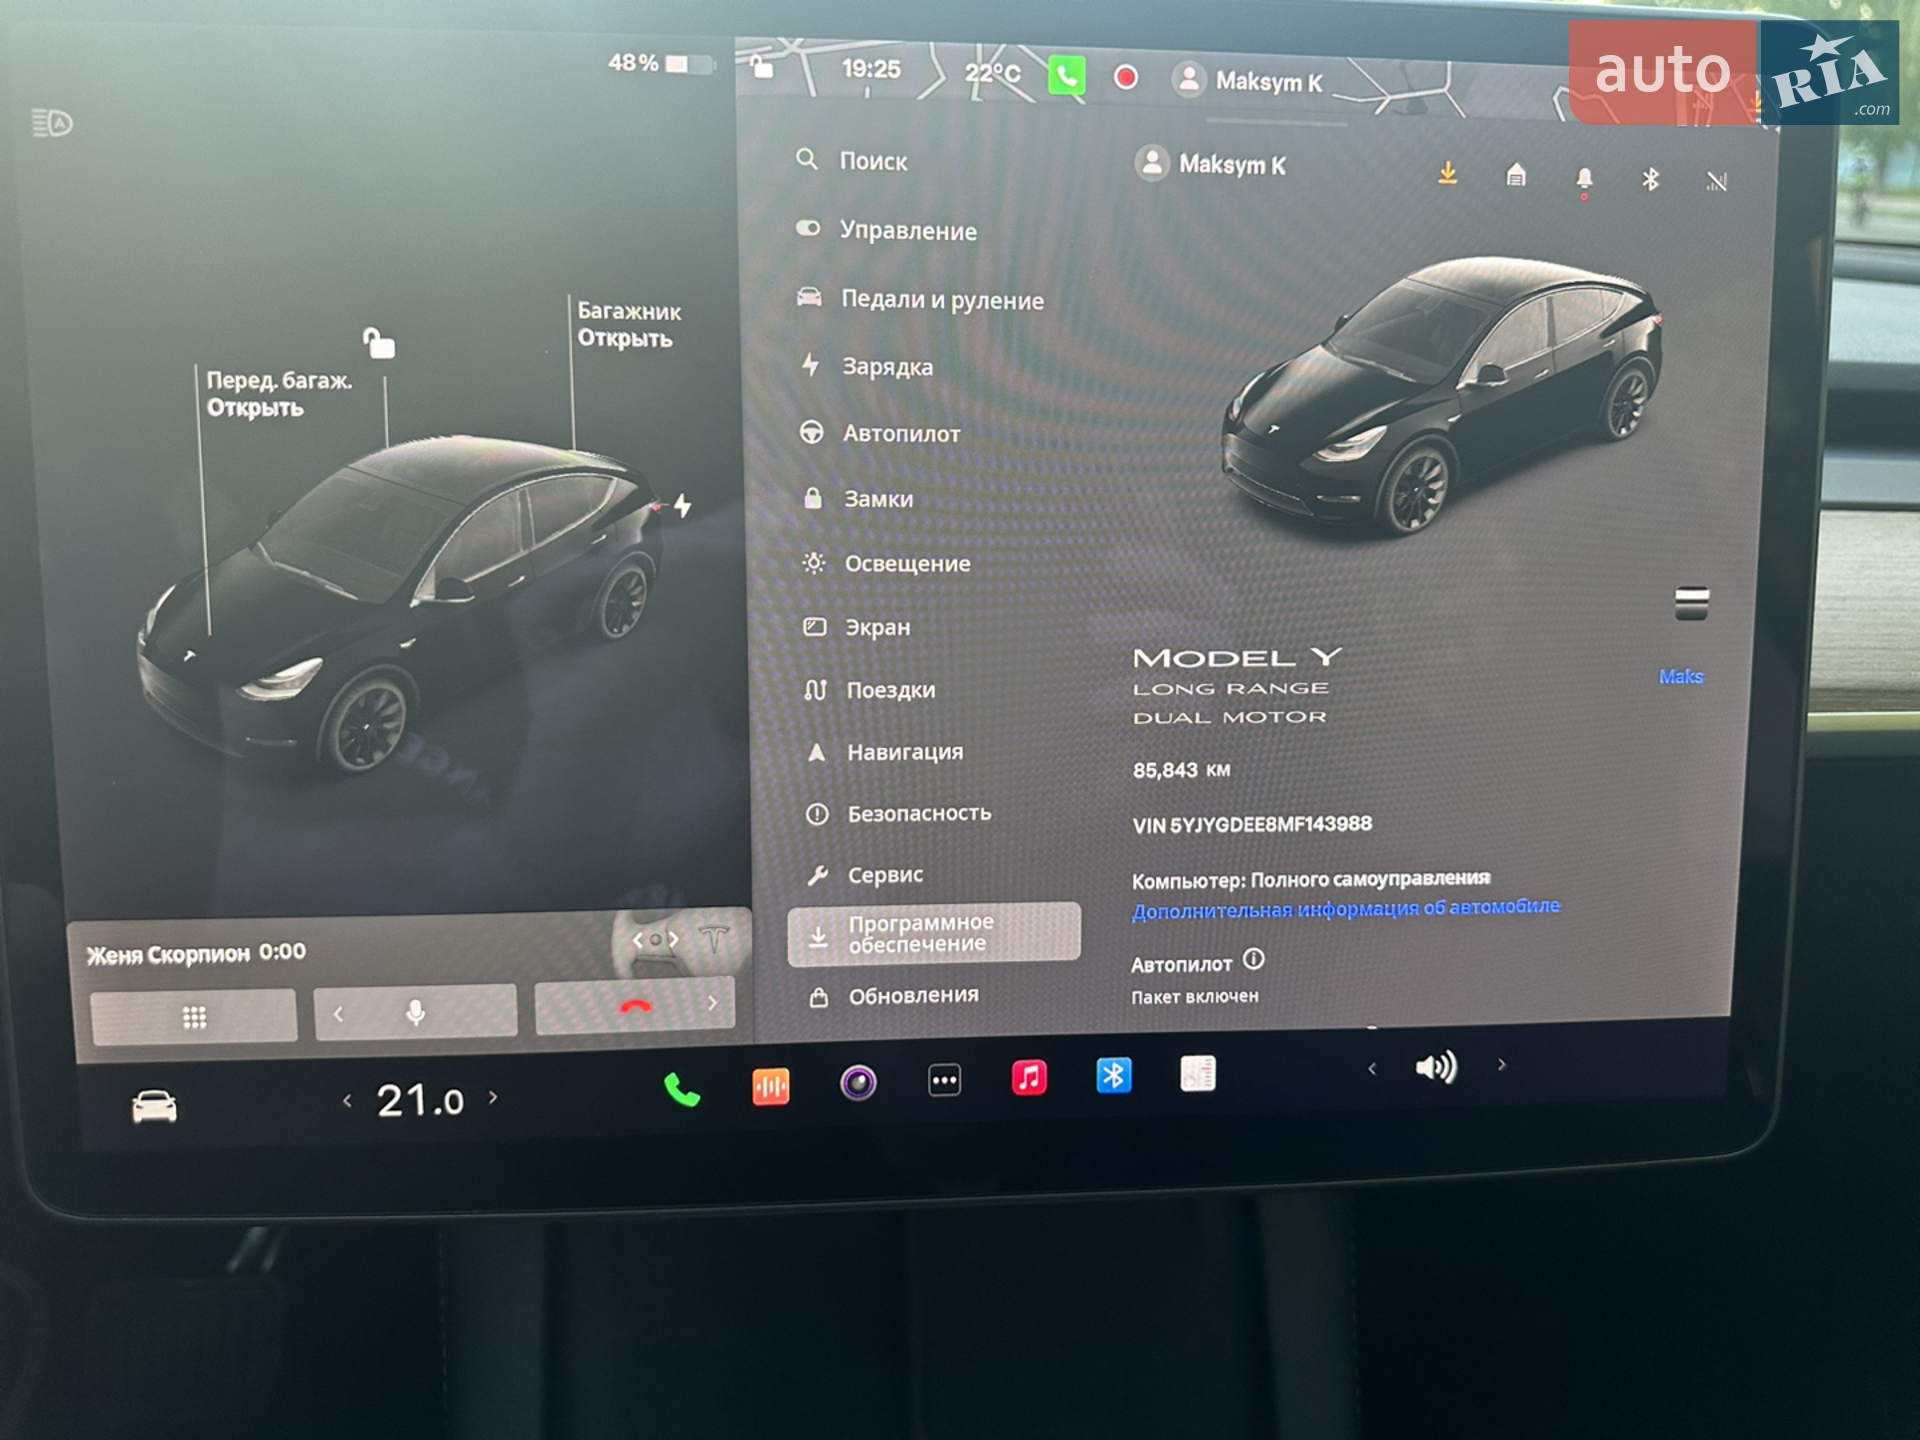End the call with red hang-up button
The image size is (1920, 1440).
(x=635, y=1006)
